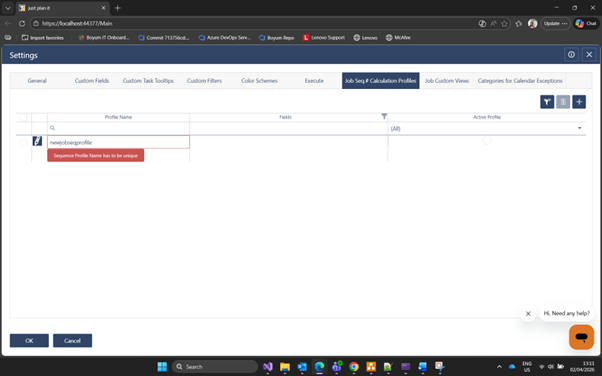Open the Execute tab
Screen dimensions: 602x376
click(x=314, y=81)
